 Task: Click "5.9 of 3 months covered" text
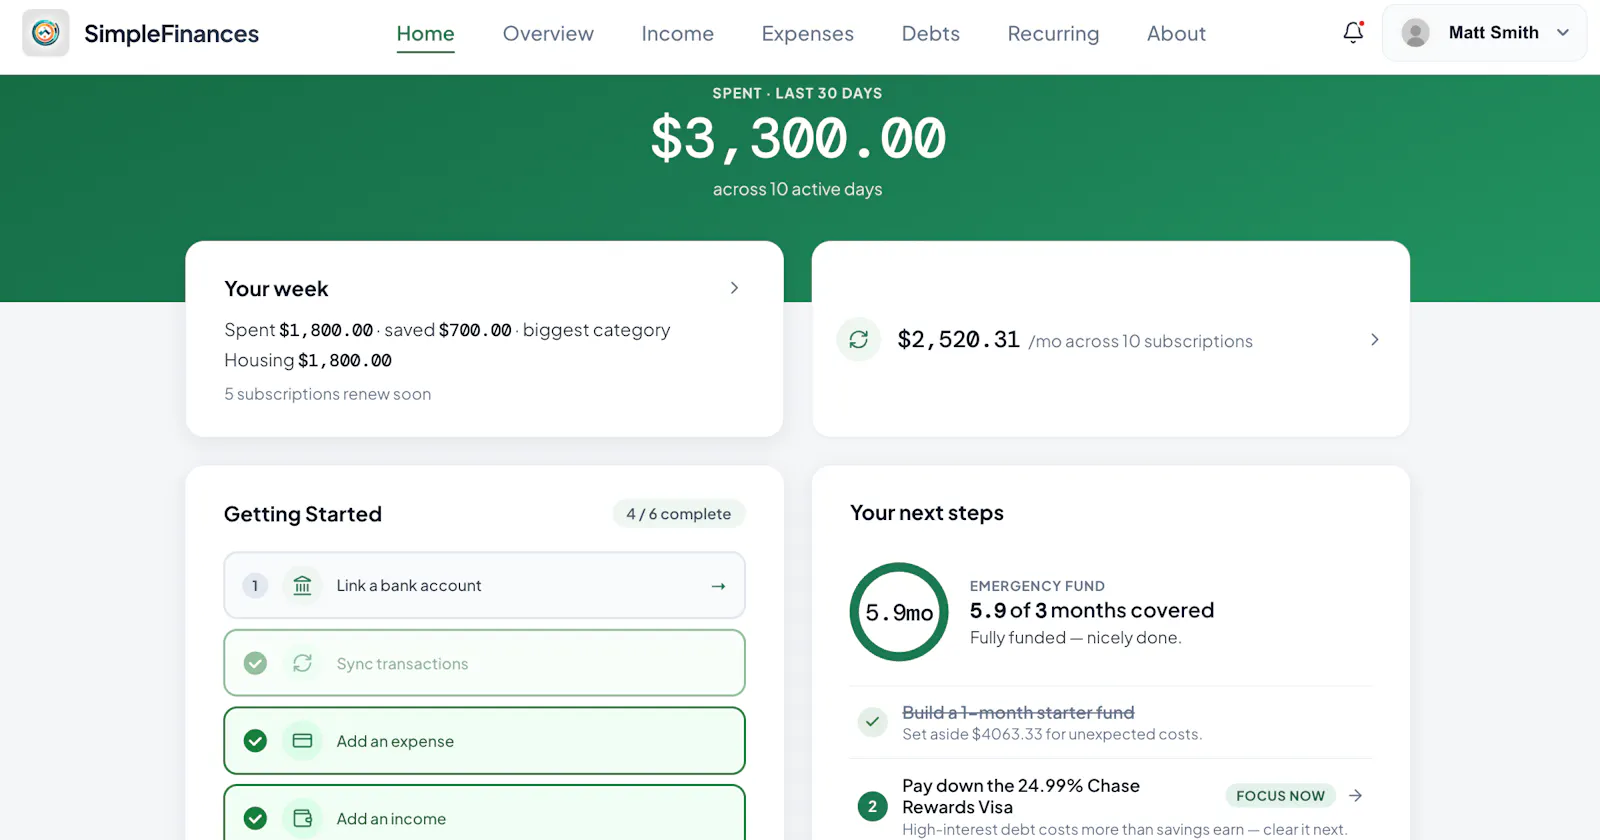click(x=1092, y=610)
